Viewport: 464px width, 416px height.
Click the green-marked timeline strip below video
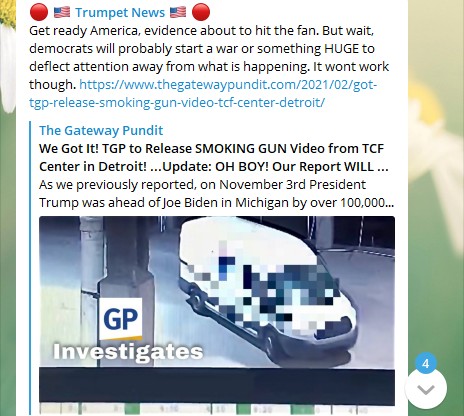click(217, 410)
